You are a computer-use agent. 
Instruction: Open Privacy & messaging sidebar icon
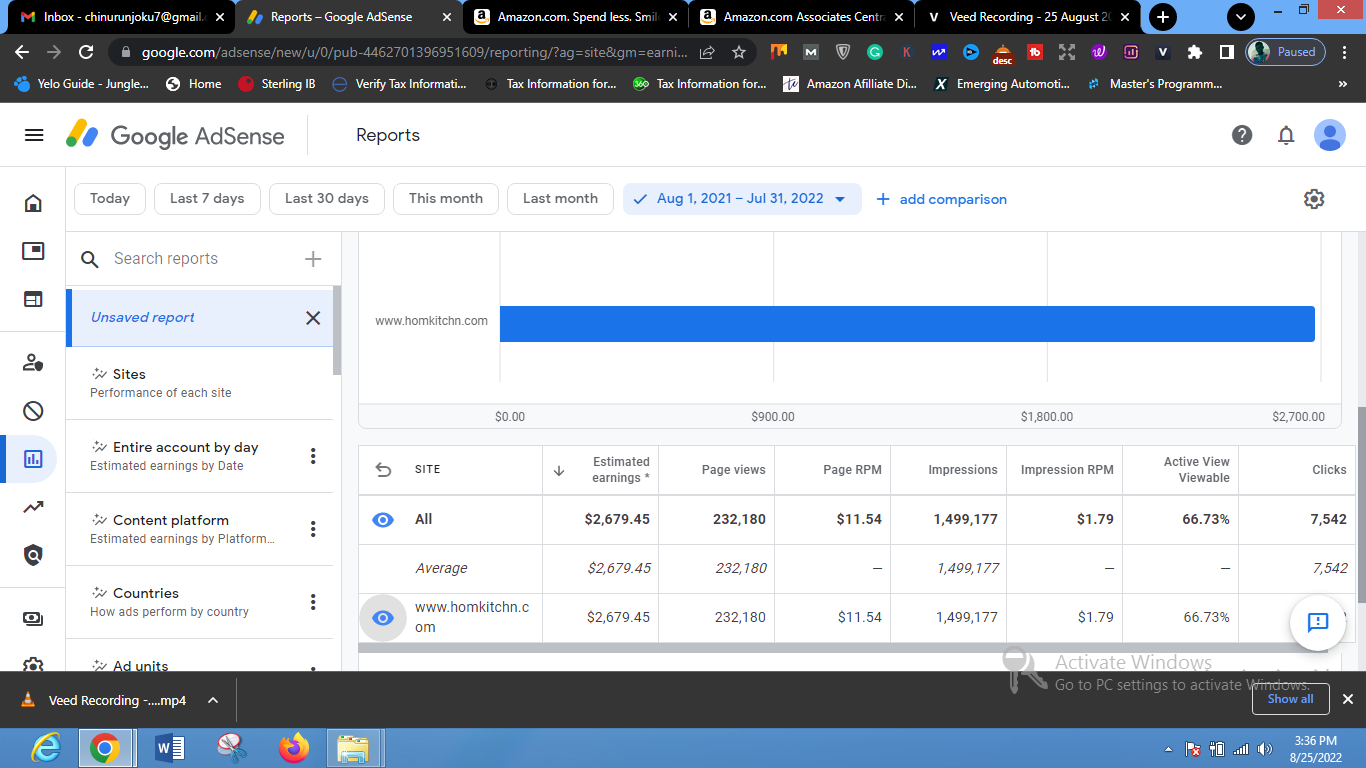[x=33, y=363]
